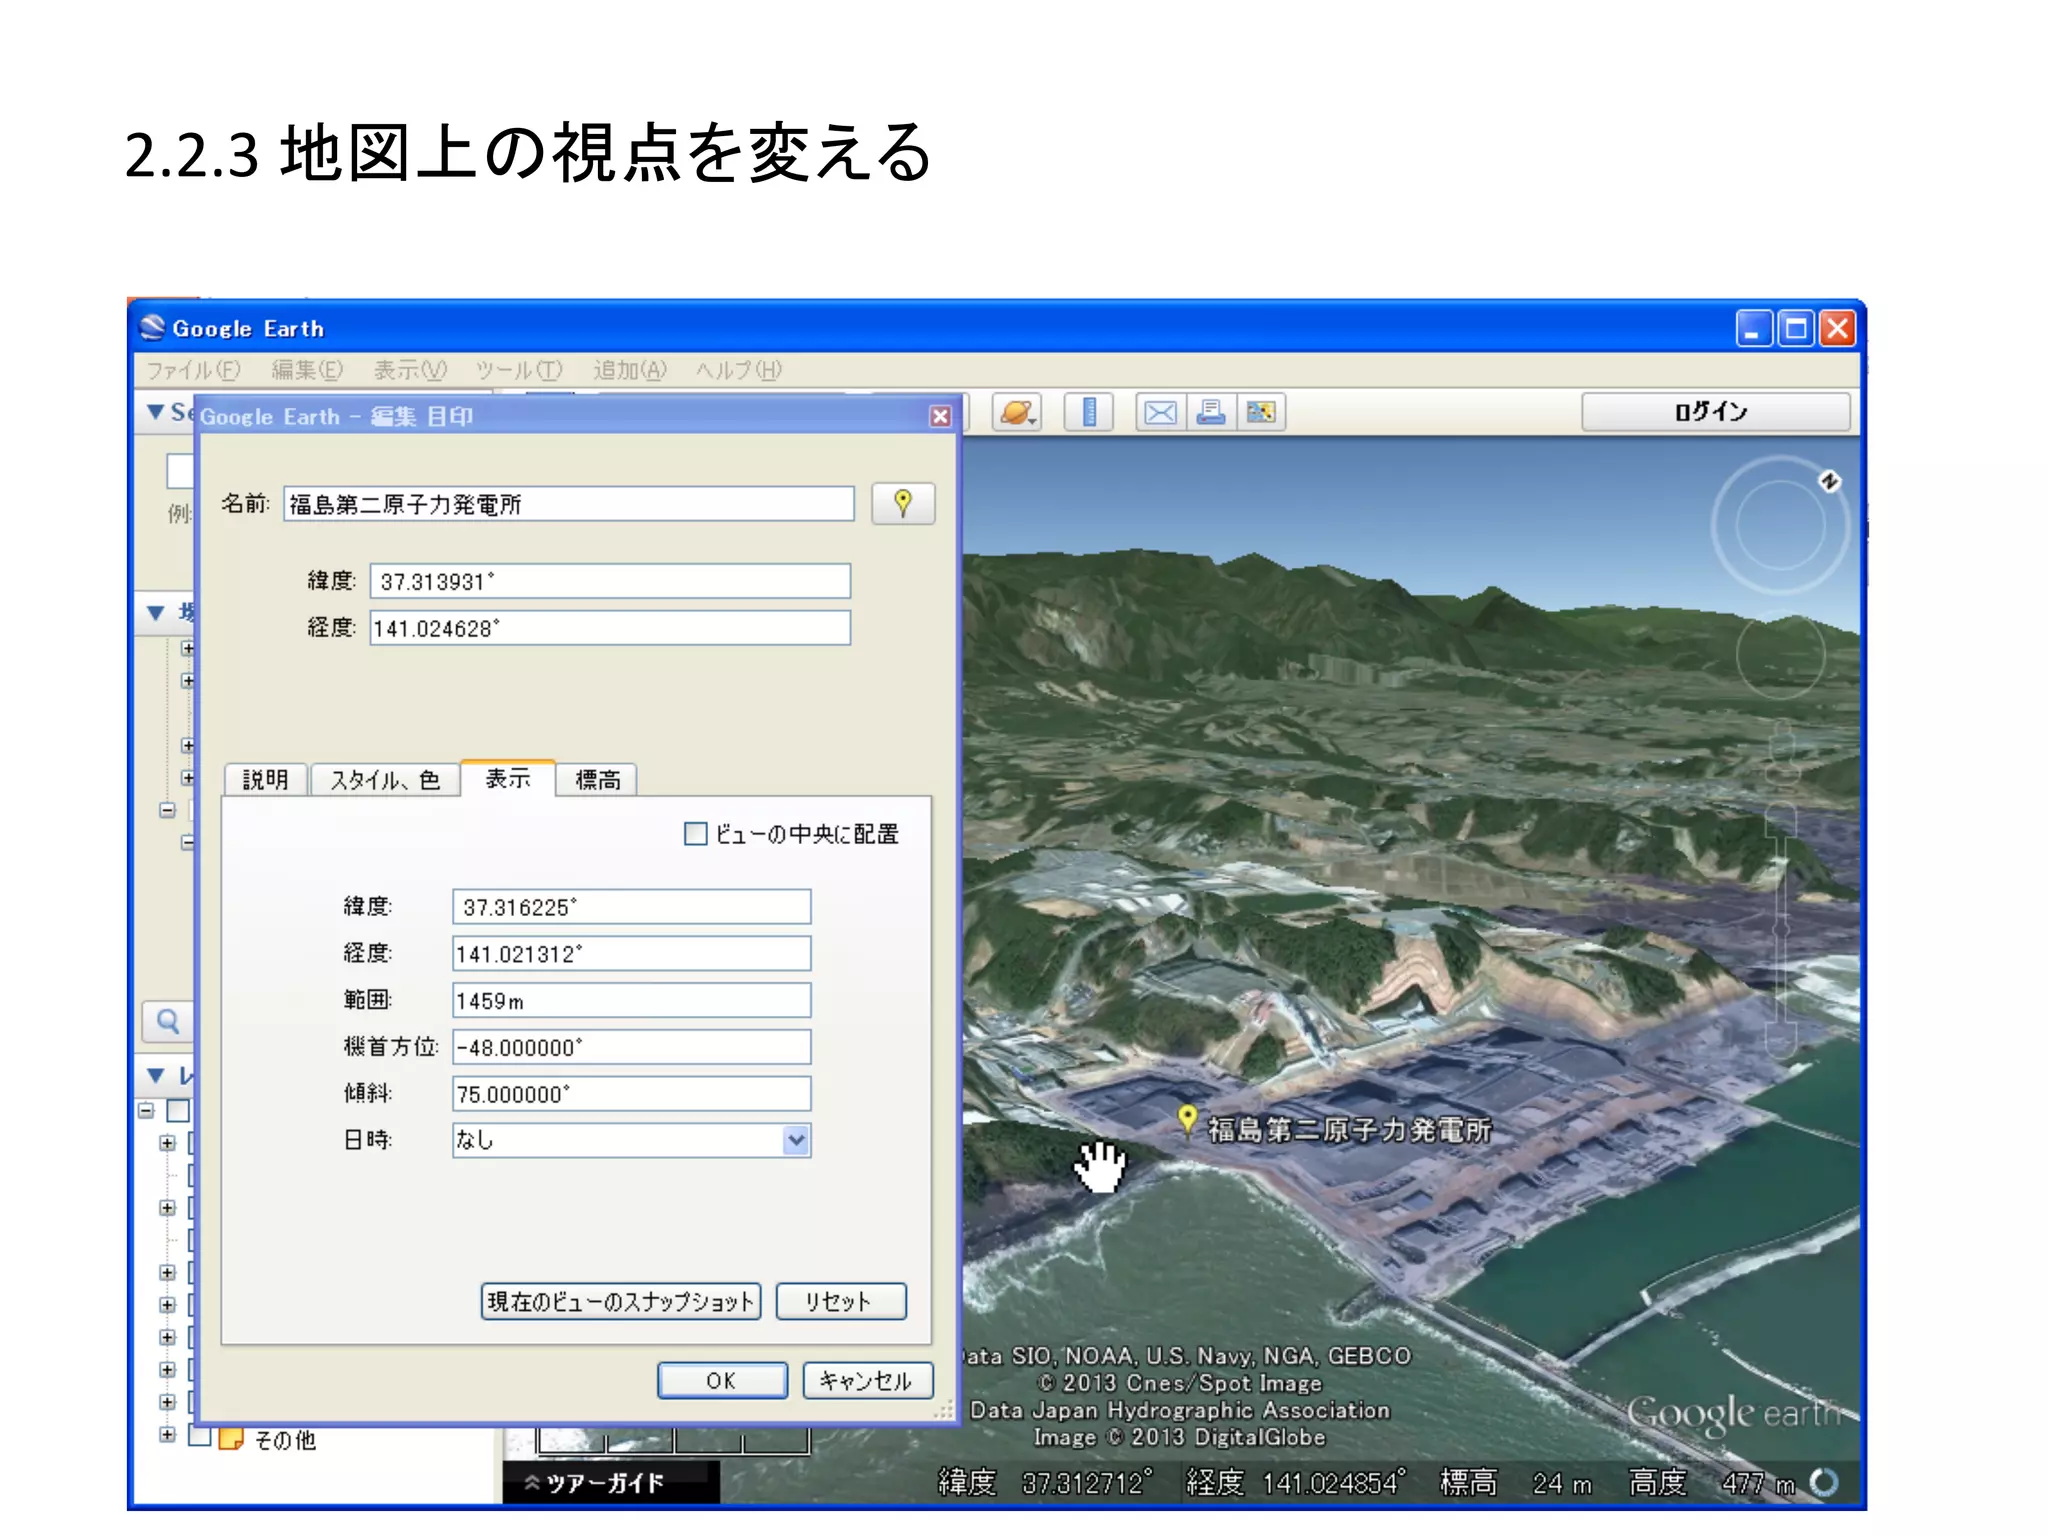Toggle the ビューの中央に配置 checkbox
2048x1536 pixels.
pyautogui.click(x=695, y=834)
